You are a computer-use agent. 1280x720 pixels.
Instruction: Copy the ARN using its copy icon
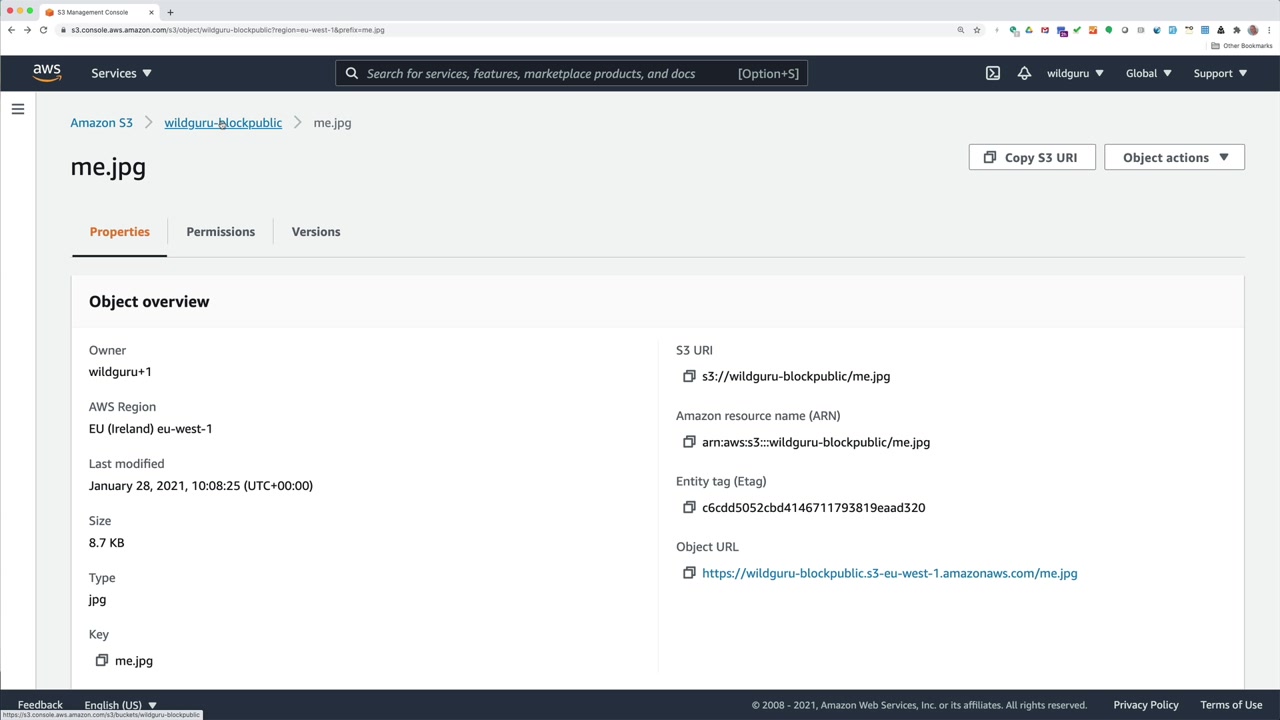689,442
